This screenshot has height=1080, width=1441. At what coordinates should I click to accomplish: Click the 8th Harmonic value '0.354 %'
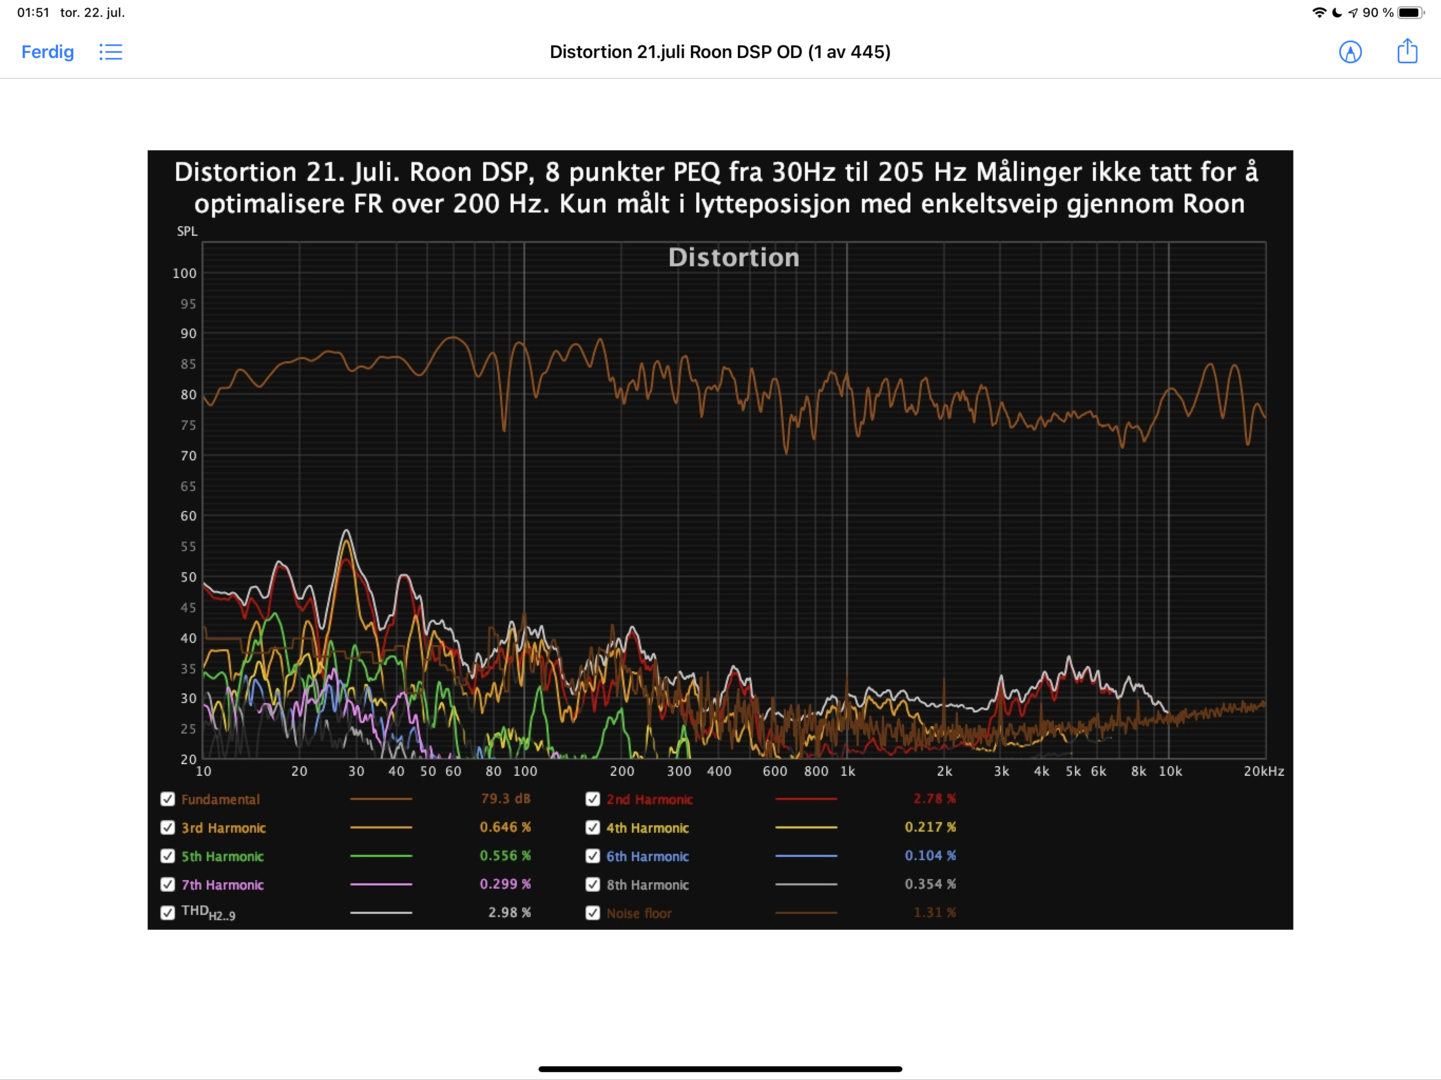[930, 885]
